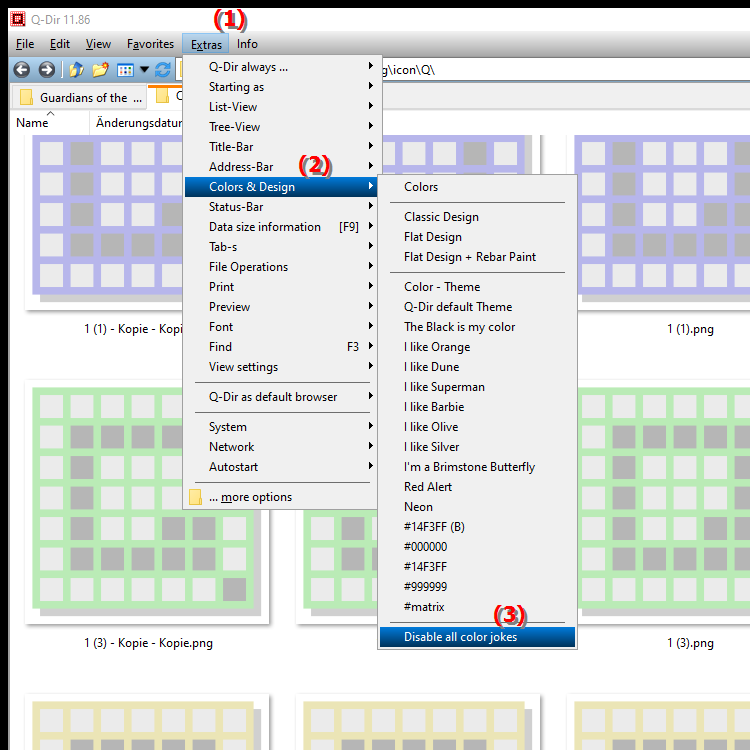Apply #matrix theme

tap(477, 607)
